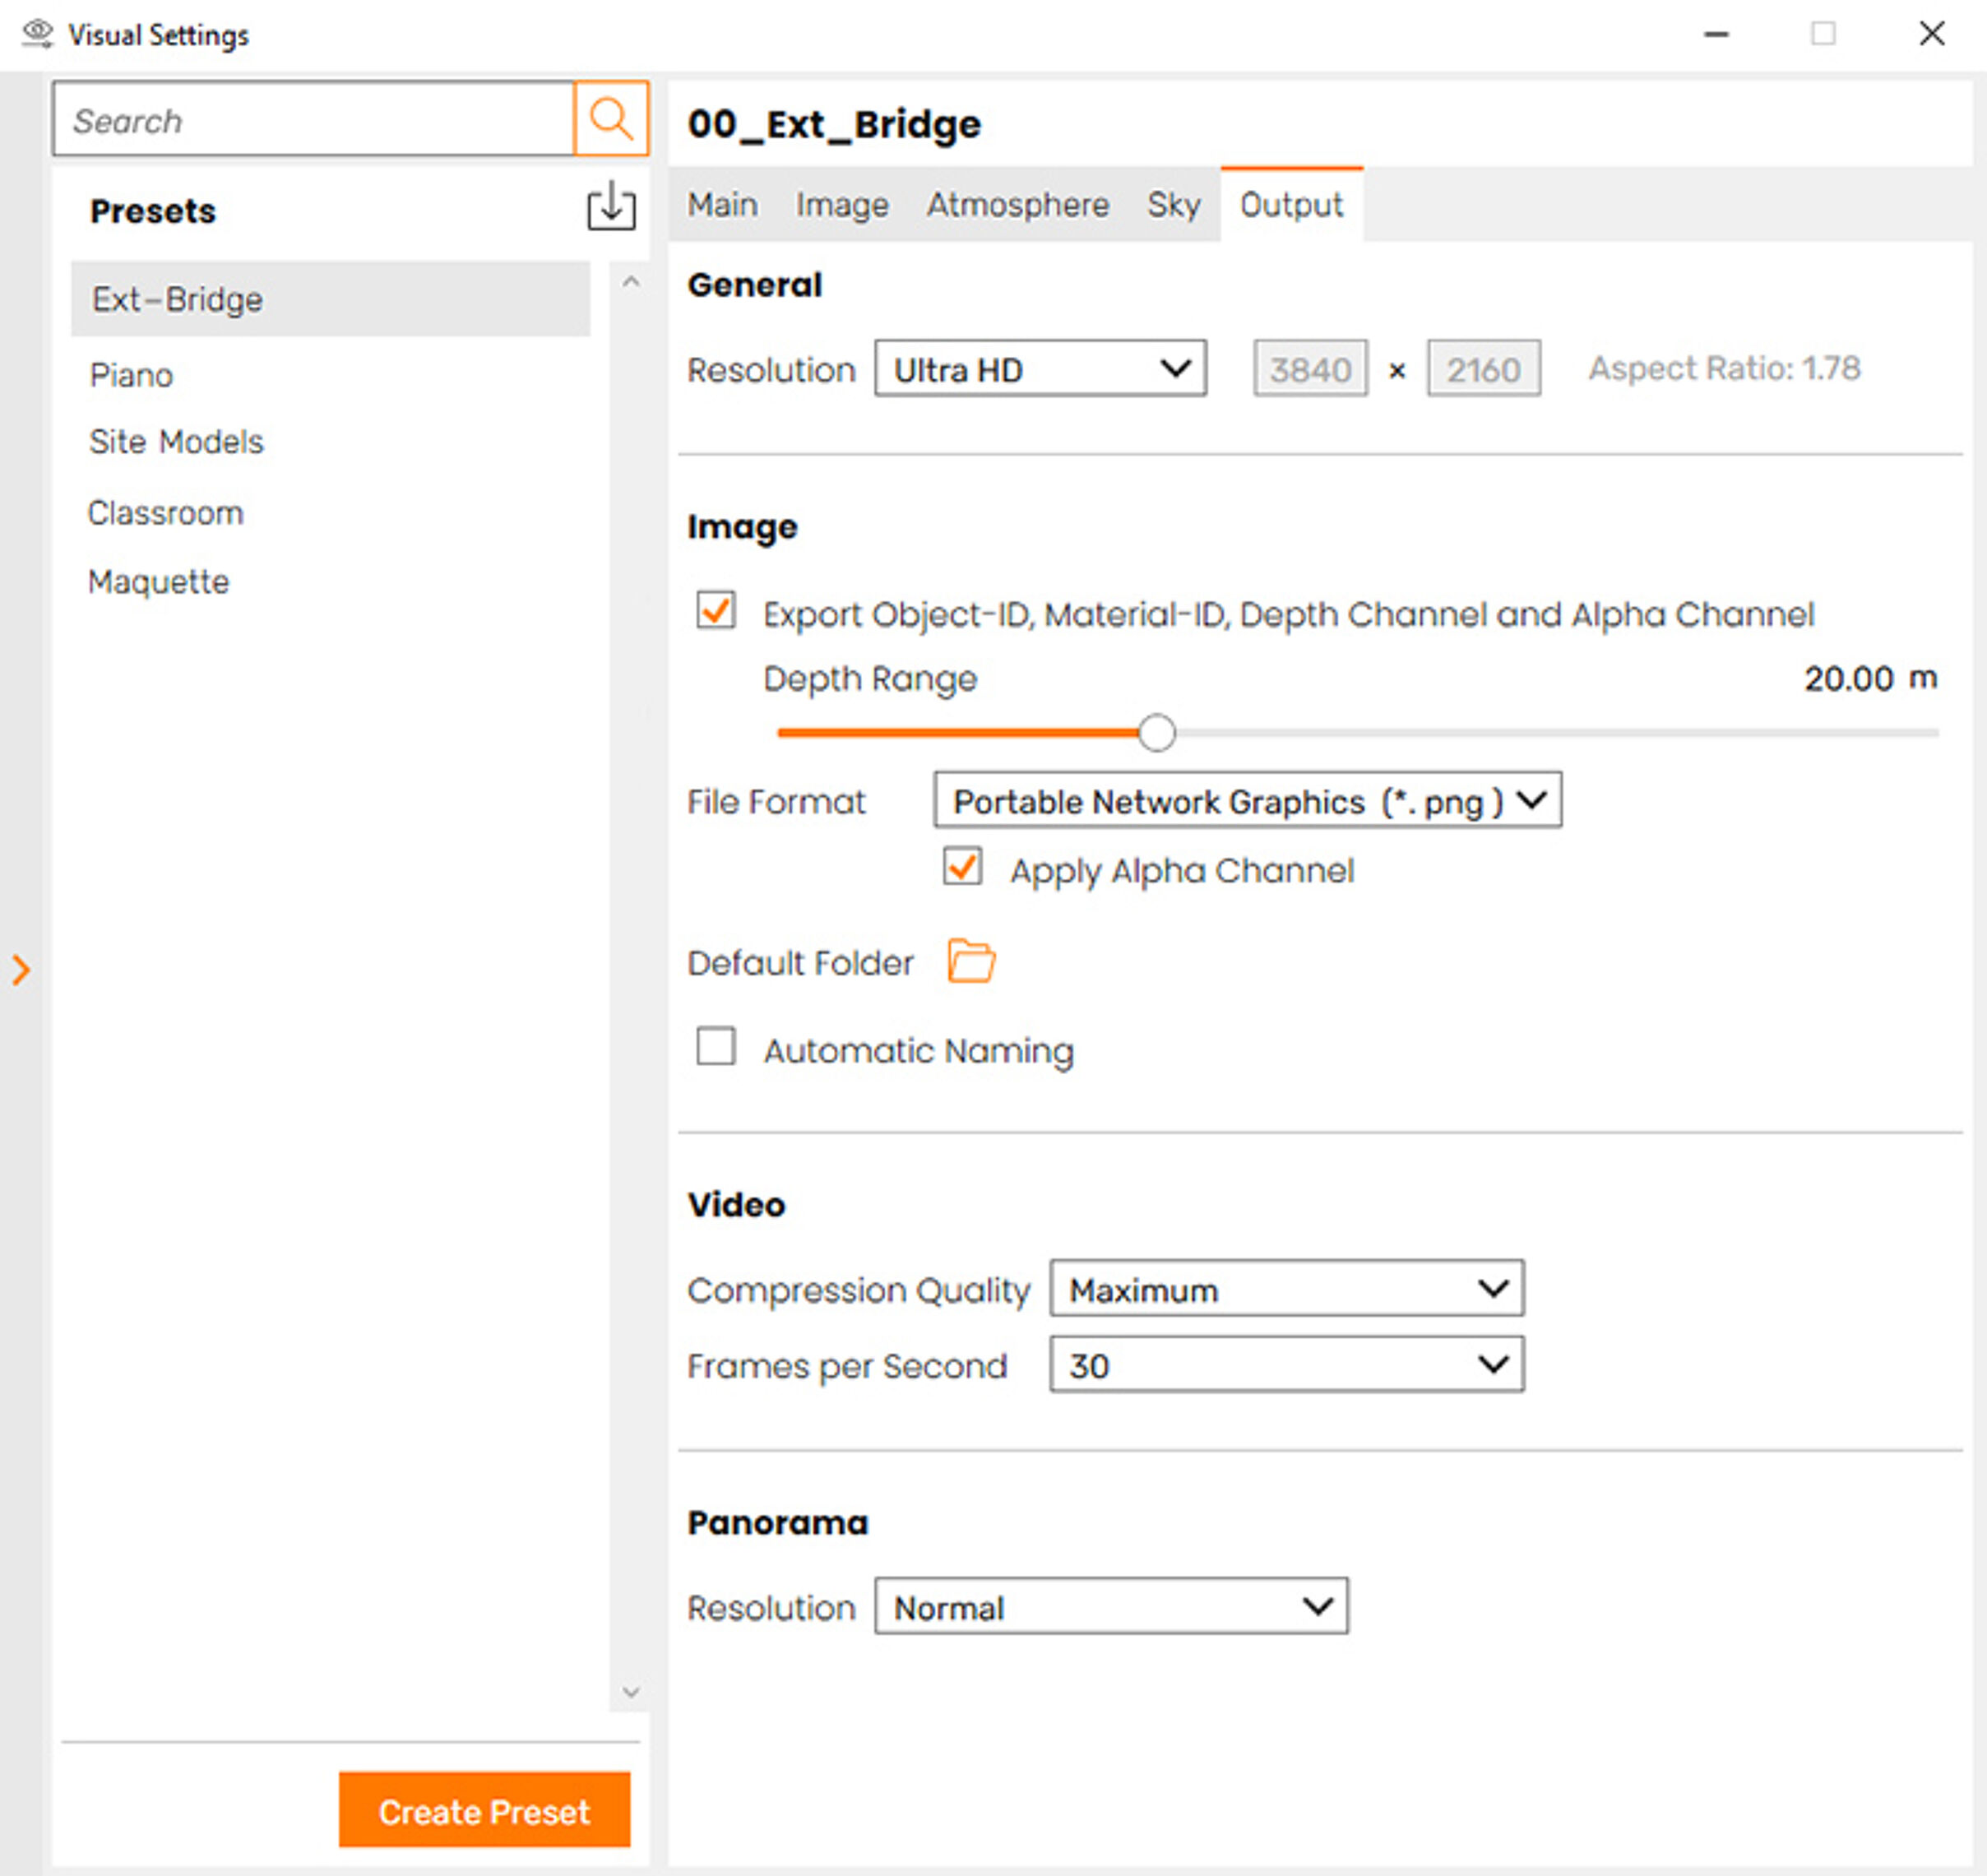Open the search with the magnifier icon
1987x1876 pixels.
tap(611, 119)
